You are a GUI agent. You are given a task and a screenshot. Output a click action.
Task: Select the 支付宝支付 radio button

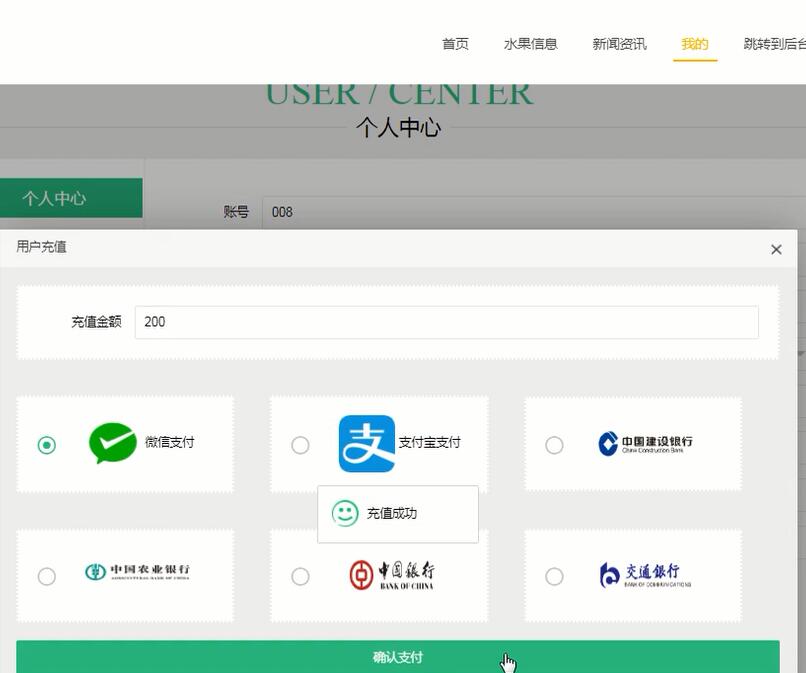[x=300, y=445]
